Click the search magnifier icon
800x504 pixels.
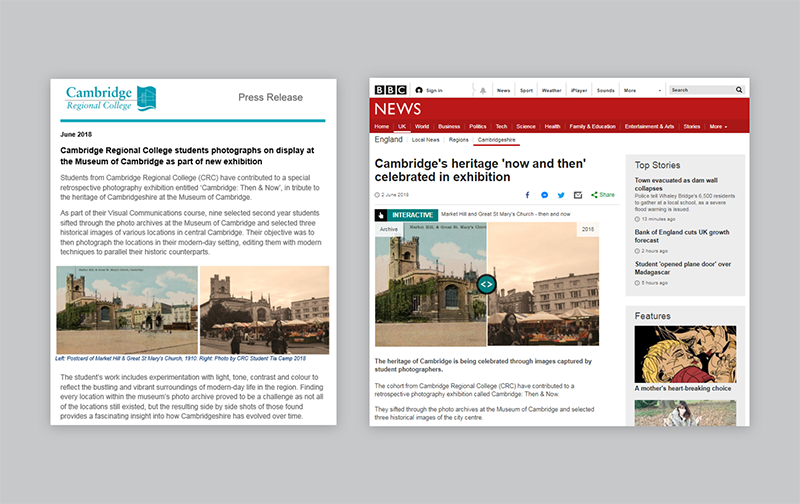(x=739, y=90)
